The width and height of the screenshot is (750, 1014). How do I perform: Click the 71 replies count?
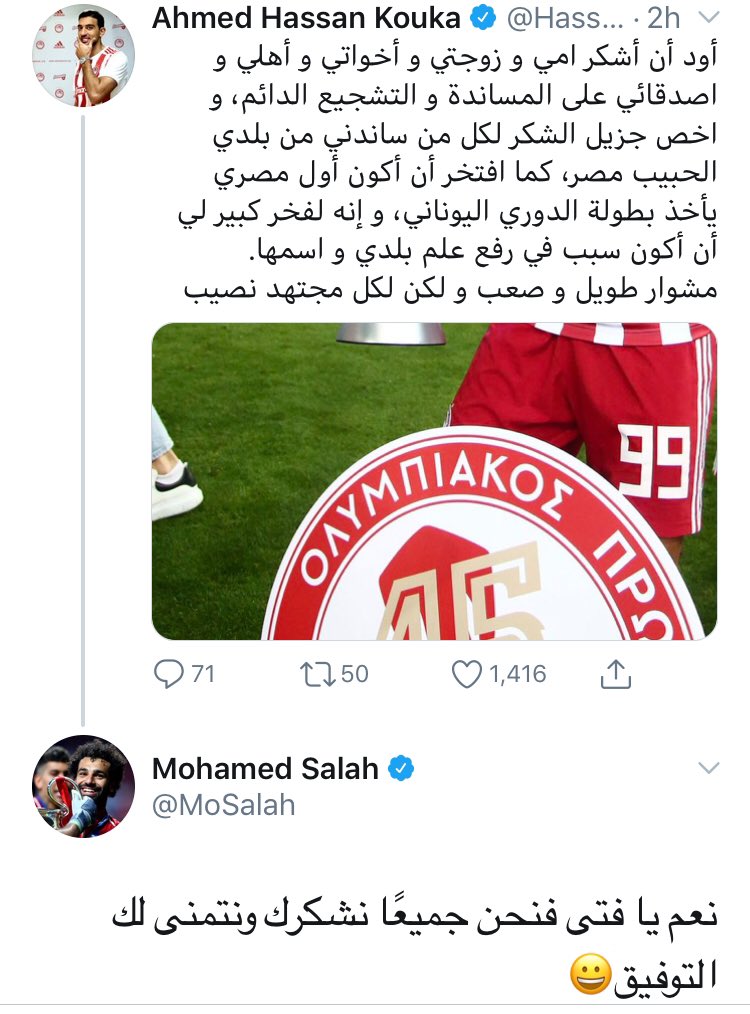pyautogui.click(x=203, y=674)
